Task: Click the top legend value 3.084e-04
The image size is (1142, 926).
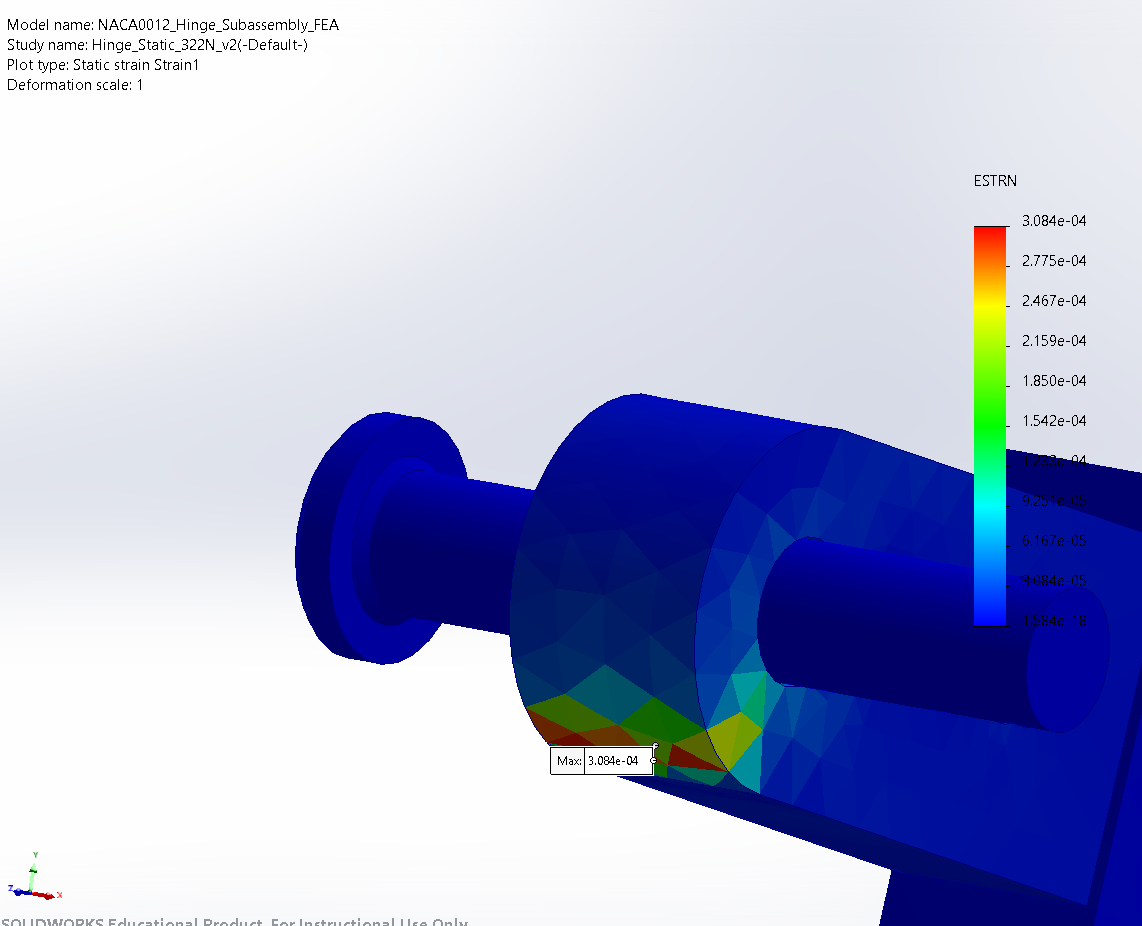Action: pyautogui.click(x=1054, y=221)
